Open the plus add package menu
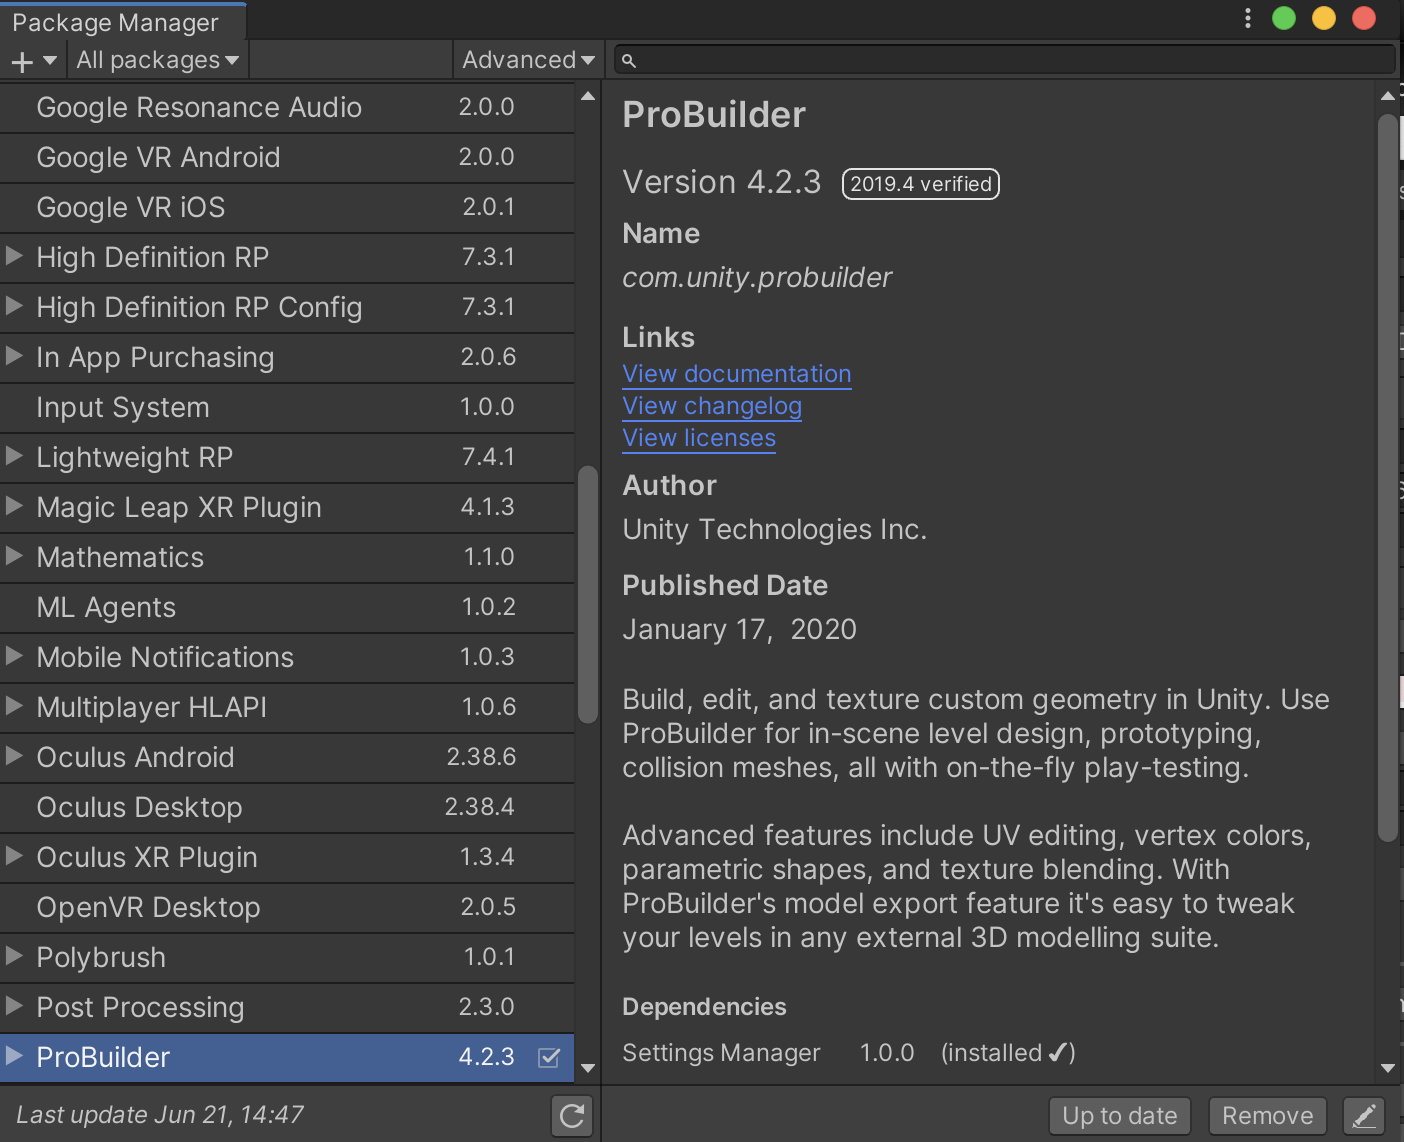1404x1142 pixels. coord(33,61)
